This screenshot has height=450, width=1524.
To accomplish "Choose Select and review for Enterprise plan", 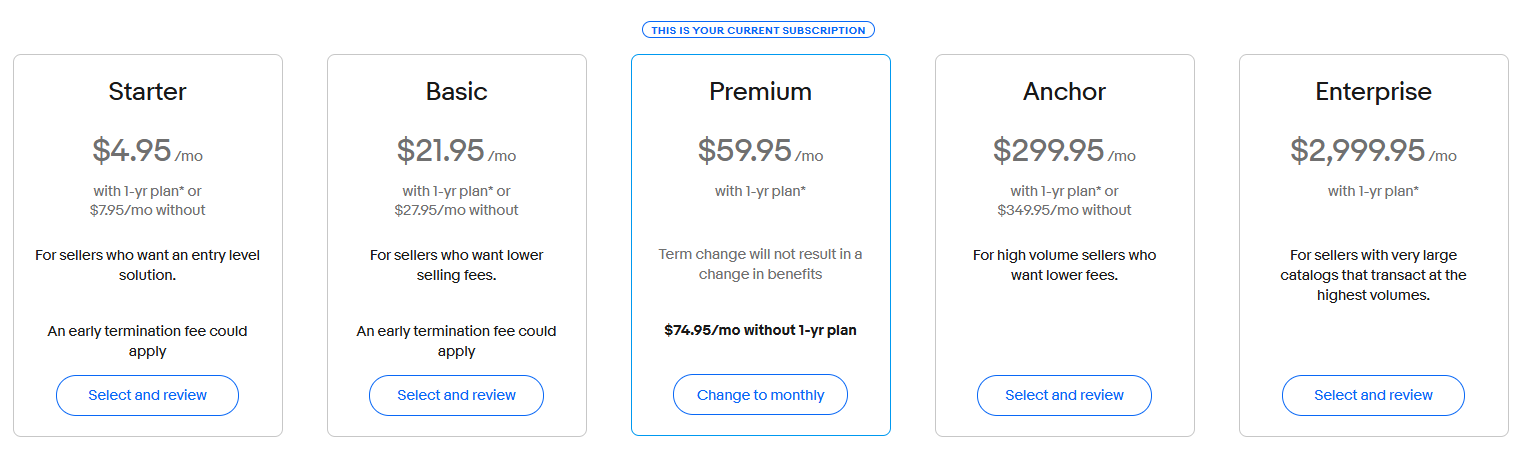I will pos(1373,395).
